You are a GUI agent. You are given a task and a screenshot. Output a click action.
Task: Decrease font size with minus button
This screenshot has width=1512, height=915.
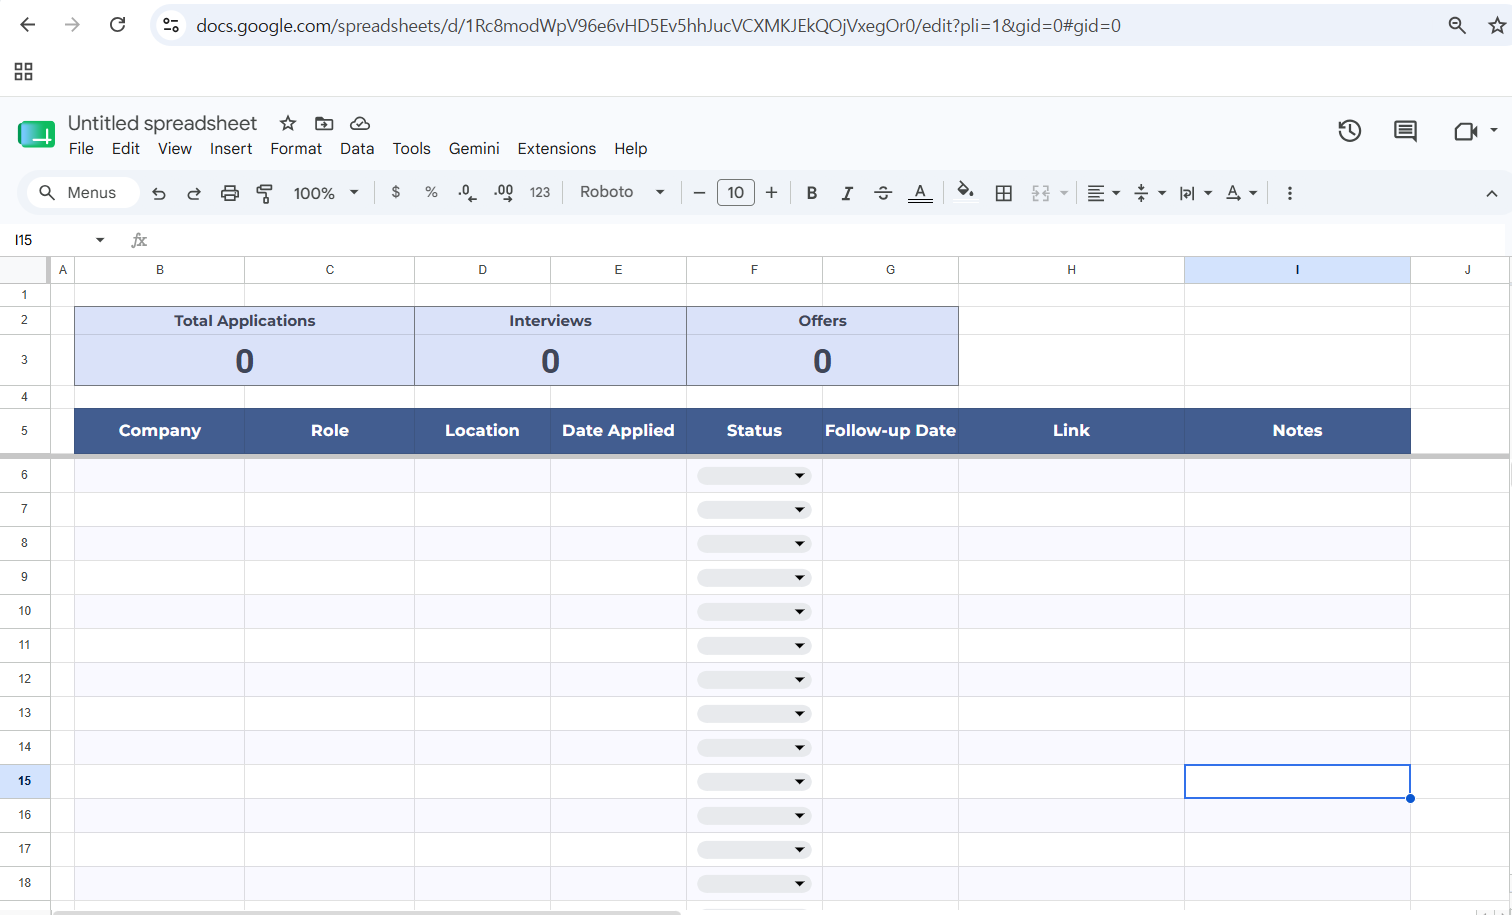click(699, 193)
